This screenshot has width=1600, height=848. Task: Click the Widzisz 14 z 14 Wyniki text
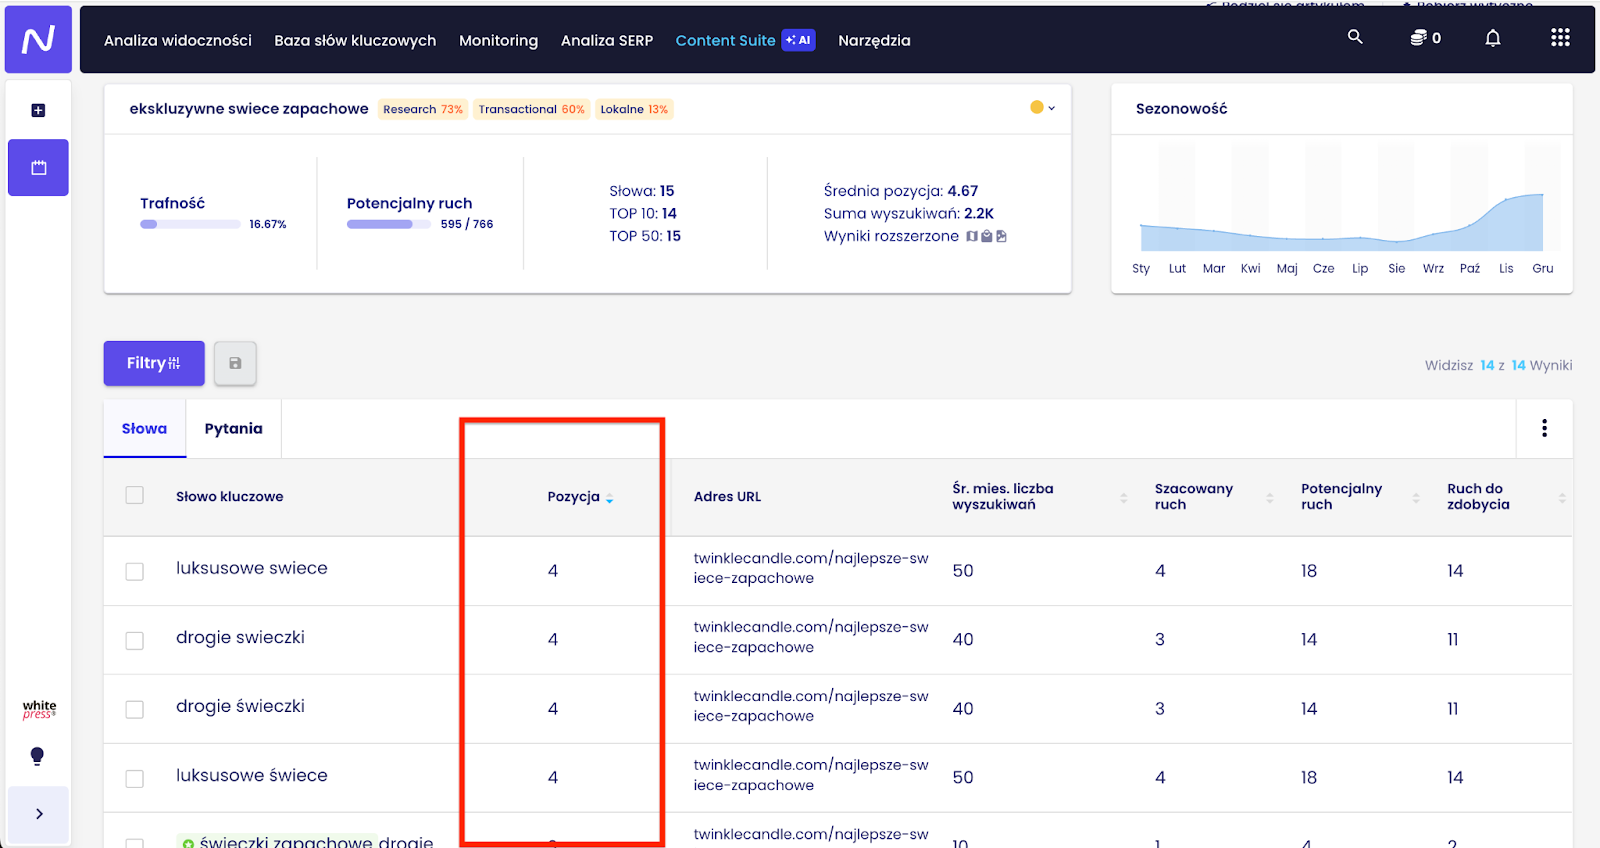[x=1498, y=365]
